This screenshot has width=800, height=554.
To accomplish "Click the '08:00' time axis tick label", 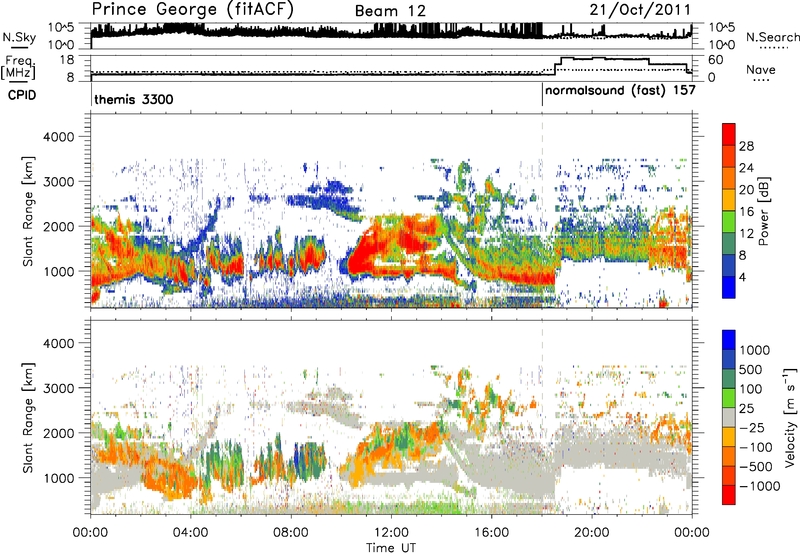I will [x=291, y=533].
